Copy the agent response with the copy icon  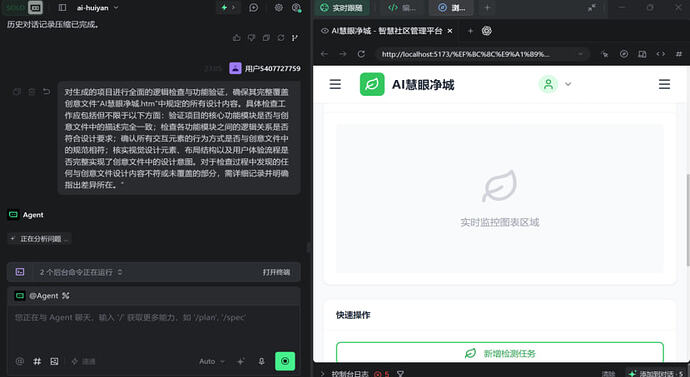(266, 38)
